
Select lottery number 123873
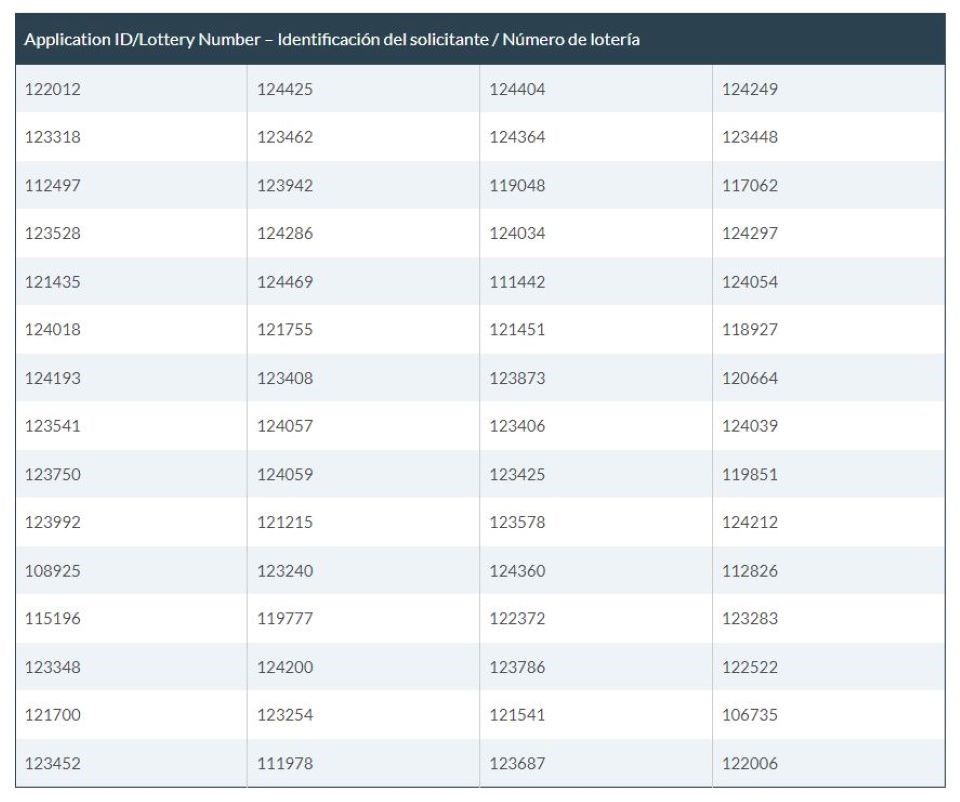point(517,378)
